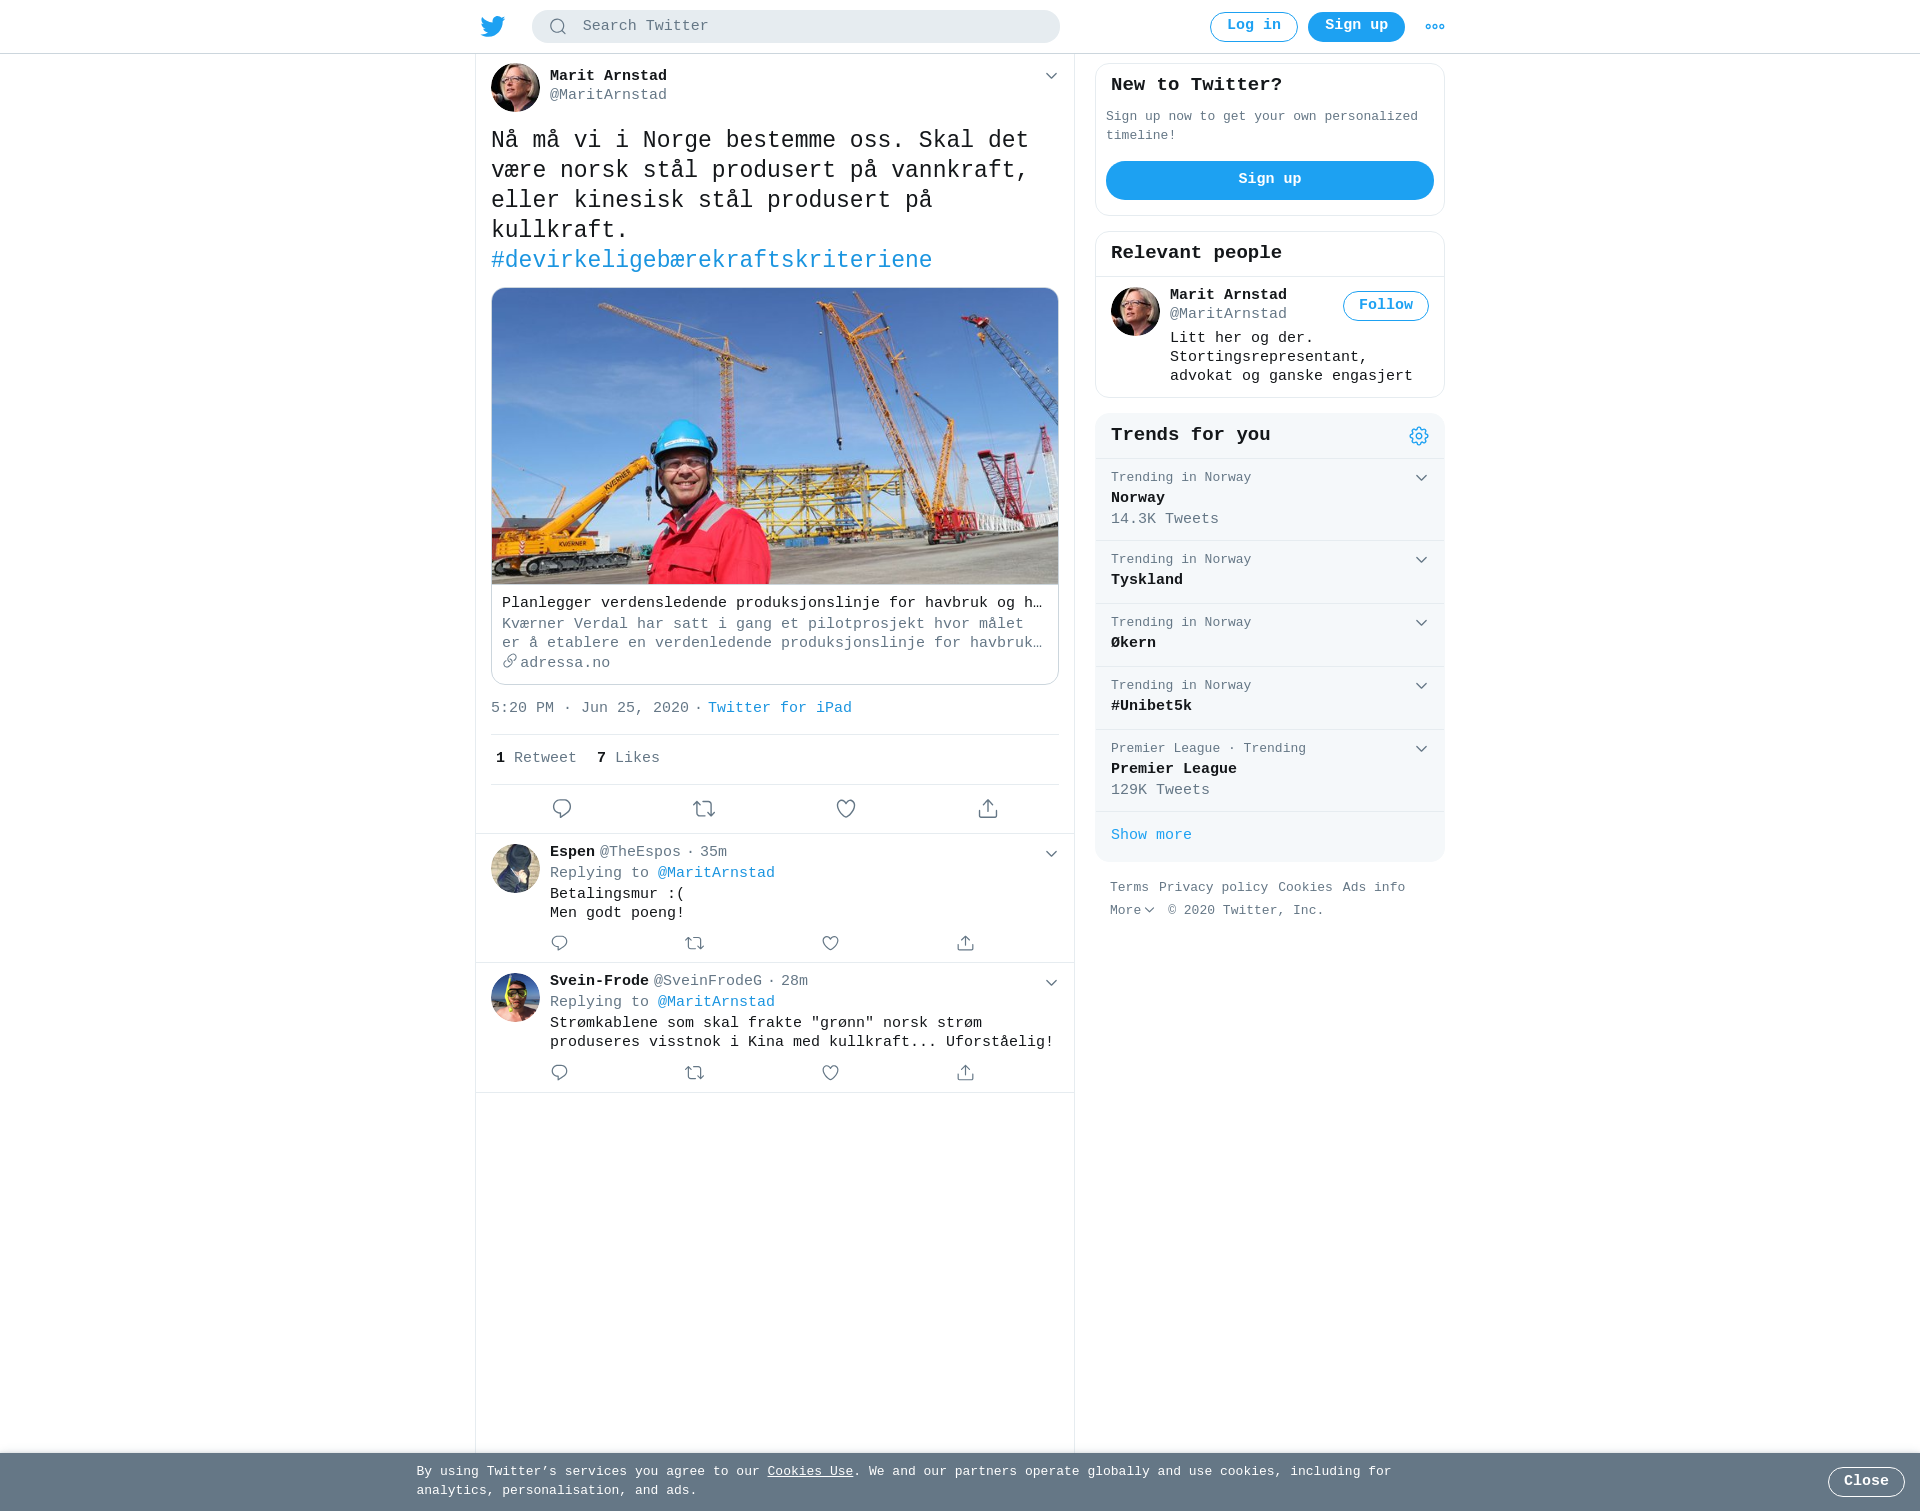Like Marit Arnstad's main tweet
Viewport: 1920px width, 1511px height.
click(x=846, y=808)
